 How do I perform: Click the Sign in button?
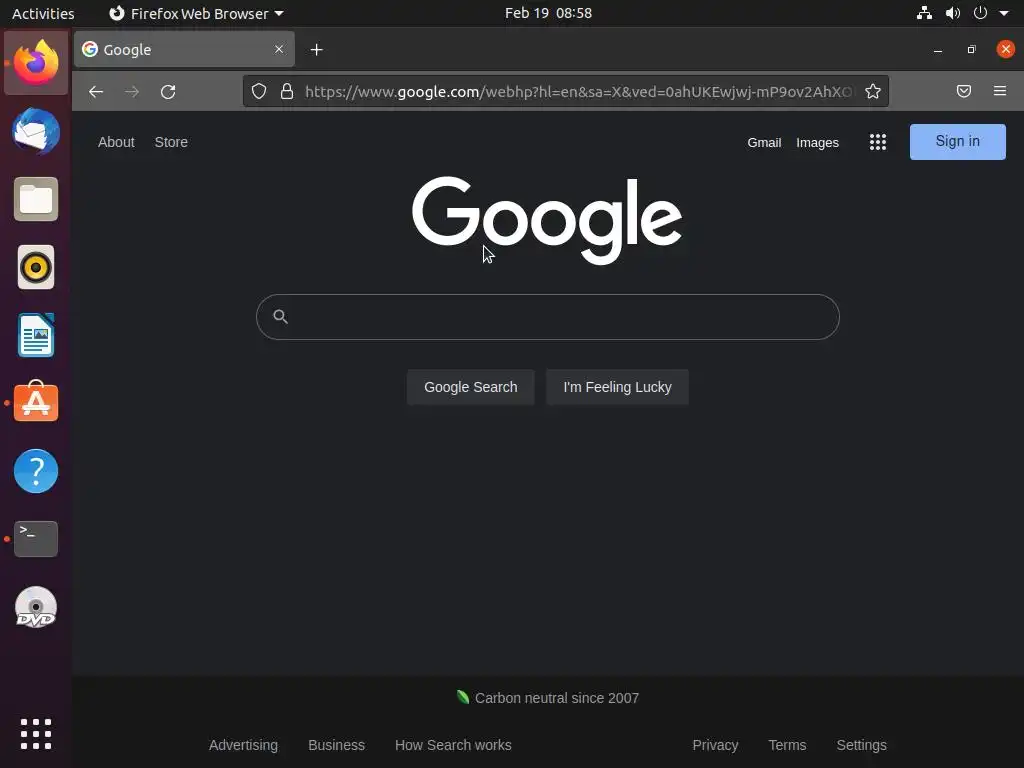pos(957,142)
